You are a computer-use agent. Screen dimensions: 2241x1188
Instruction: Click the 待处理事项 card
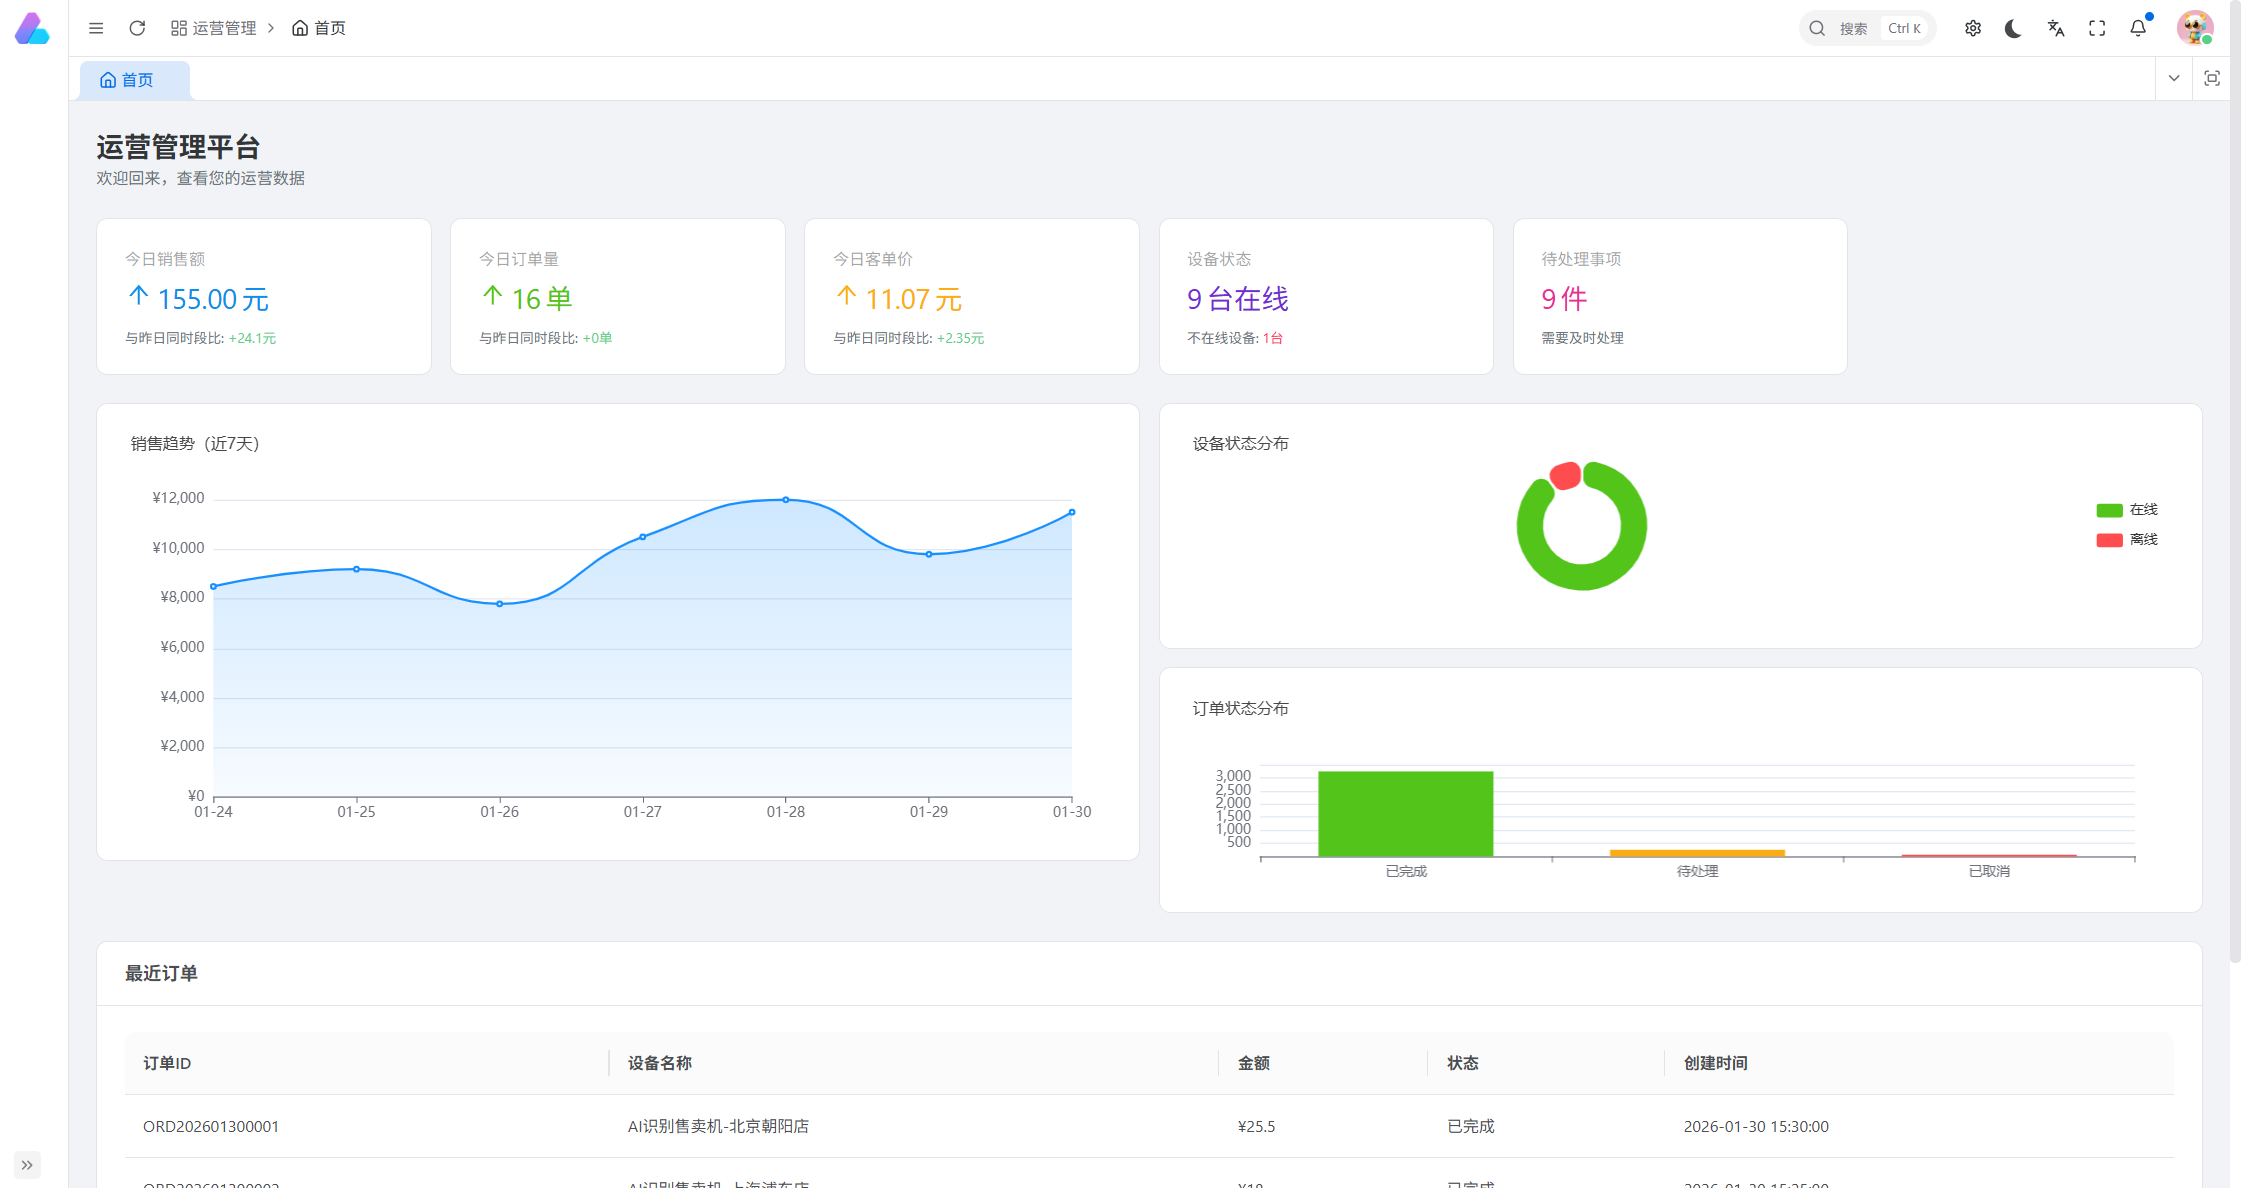1679,296
